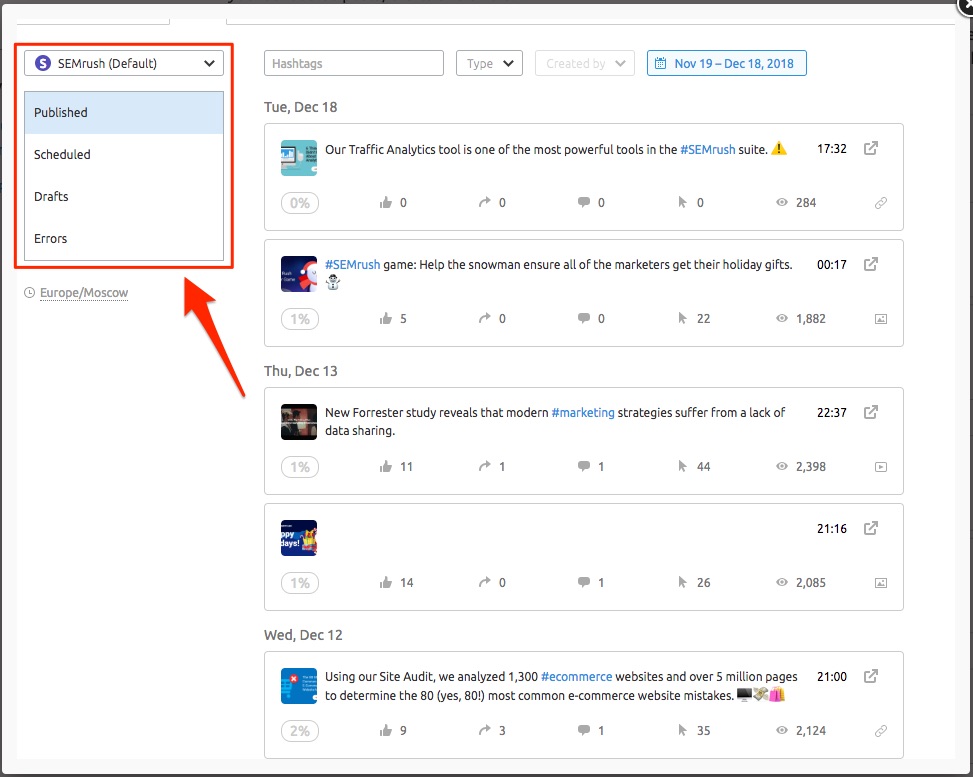Click image-type icon on snowman game post

pyautogui.click(x=881, y=319)
